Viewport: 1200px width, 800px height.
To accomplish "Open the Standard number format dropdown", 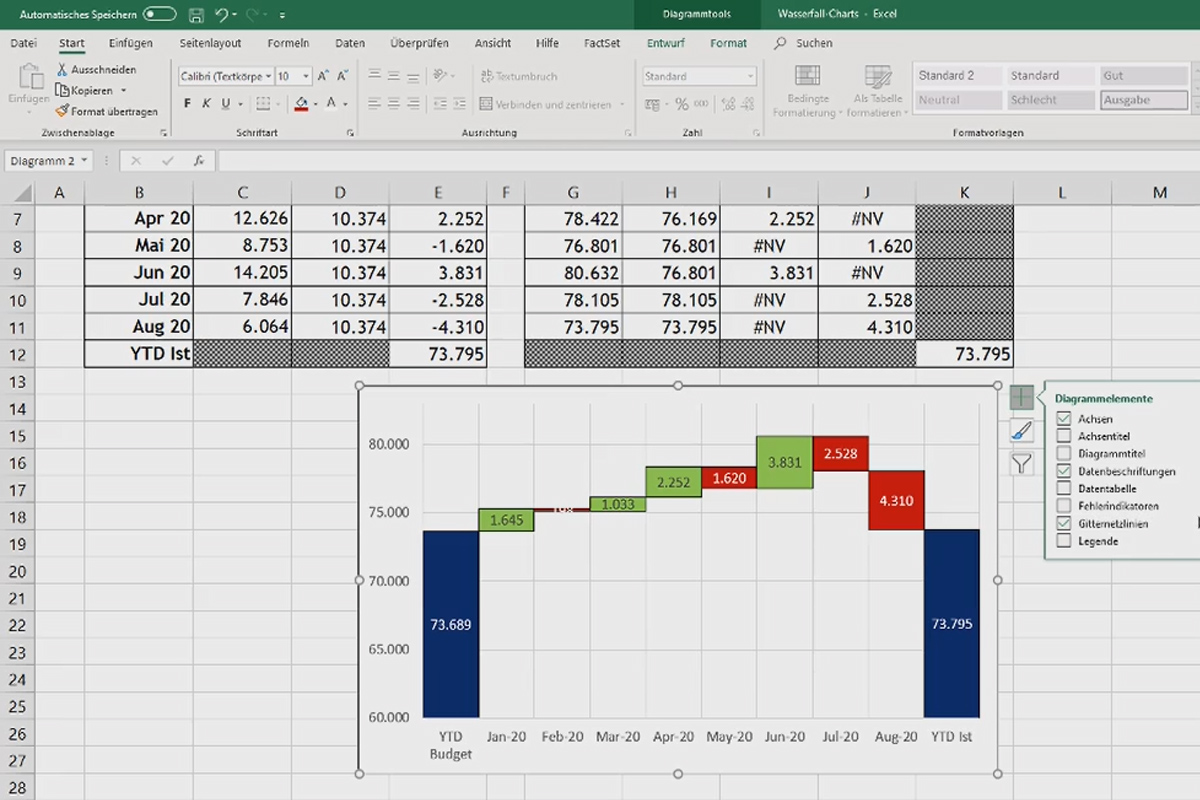I will (x=750, y=76).
